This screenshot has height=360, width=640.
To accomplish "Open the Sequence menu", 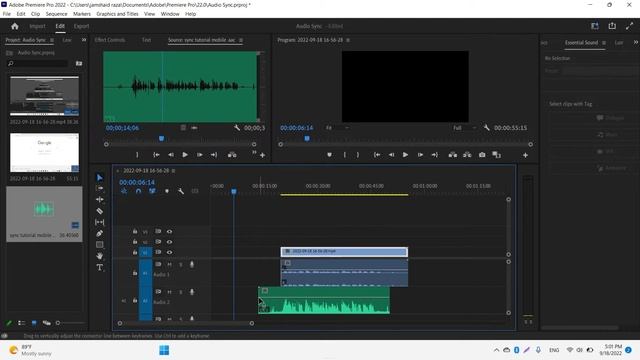I will pos(56,14).
